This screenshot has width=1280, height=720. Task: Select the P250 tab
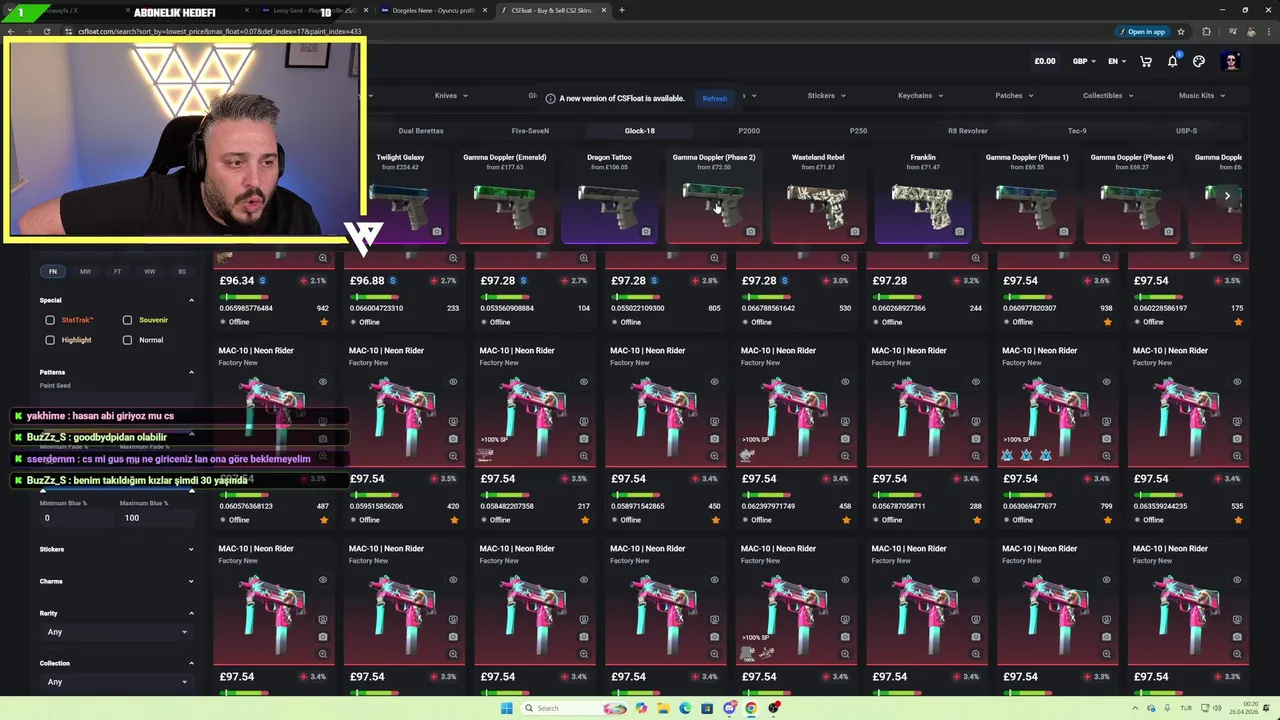click(858, 131)
